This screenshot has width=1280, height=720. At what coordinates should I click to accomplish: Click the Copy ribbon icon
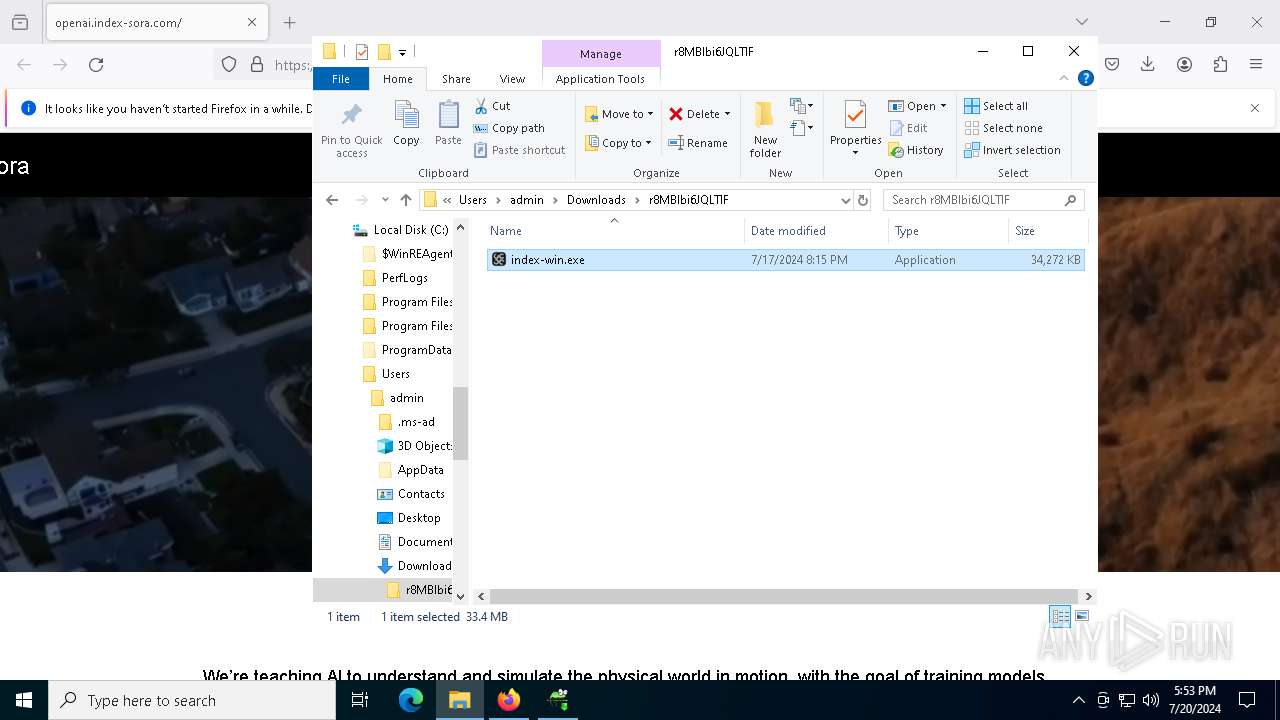[406, 124]
